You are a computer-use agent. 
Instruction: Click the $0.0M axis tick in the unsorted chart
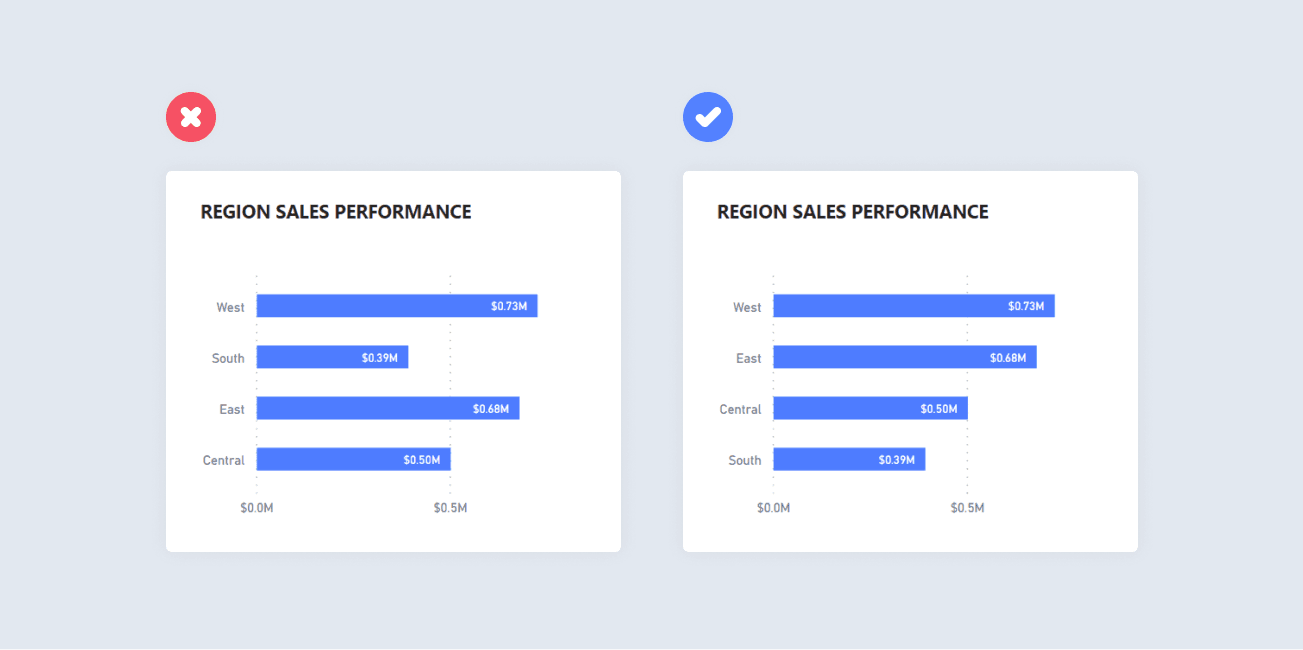pos(257,508)
